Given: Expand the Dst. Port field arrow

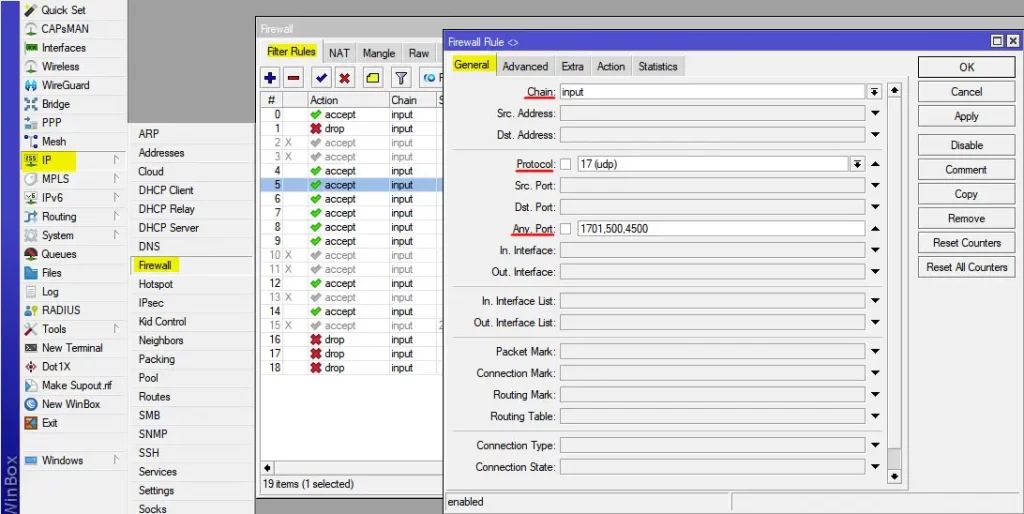Looking at the screenshot, I should tap(875, 207).
